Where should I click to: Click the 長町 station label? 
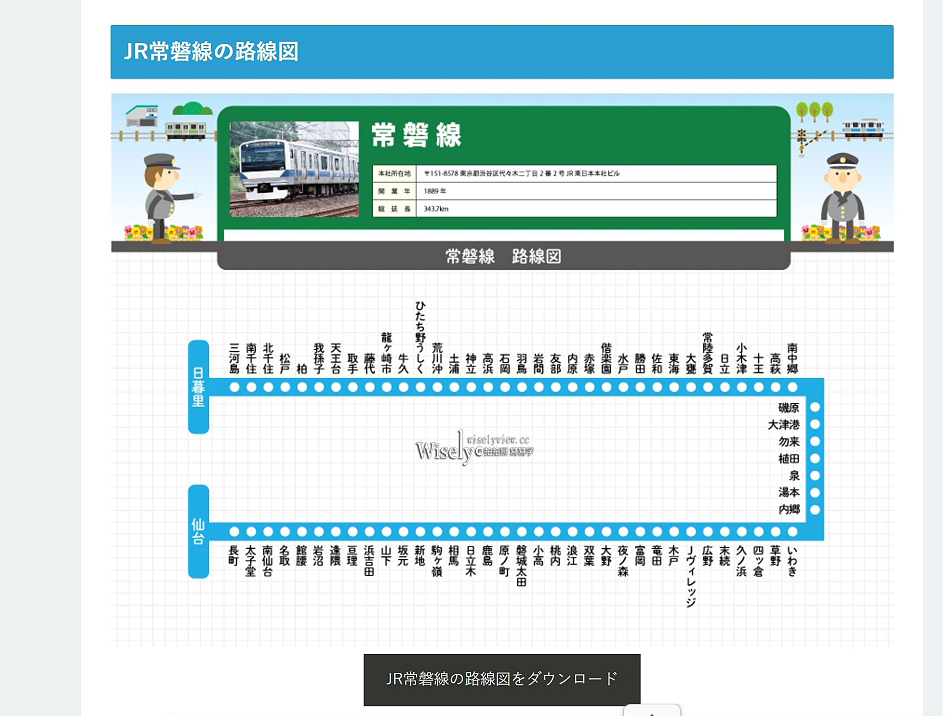pos(234,555)
